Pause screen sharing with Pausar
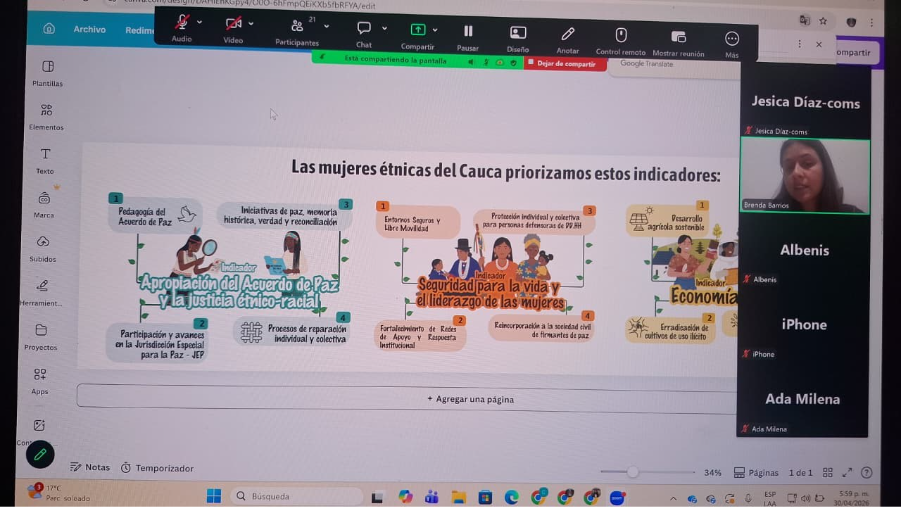901x507 pixels. 468,37
